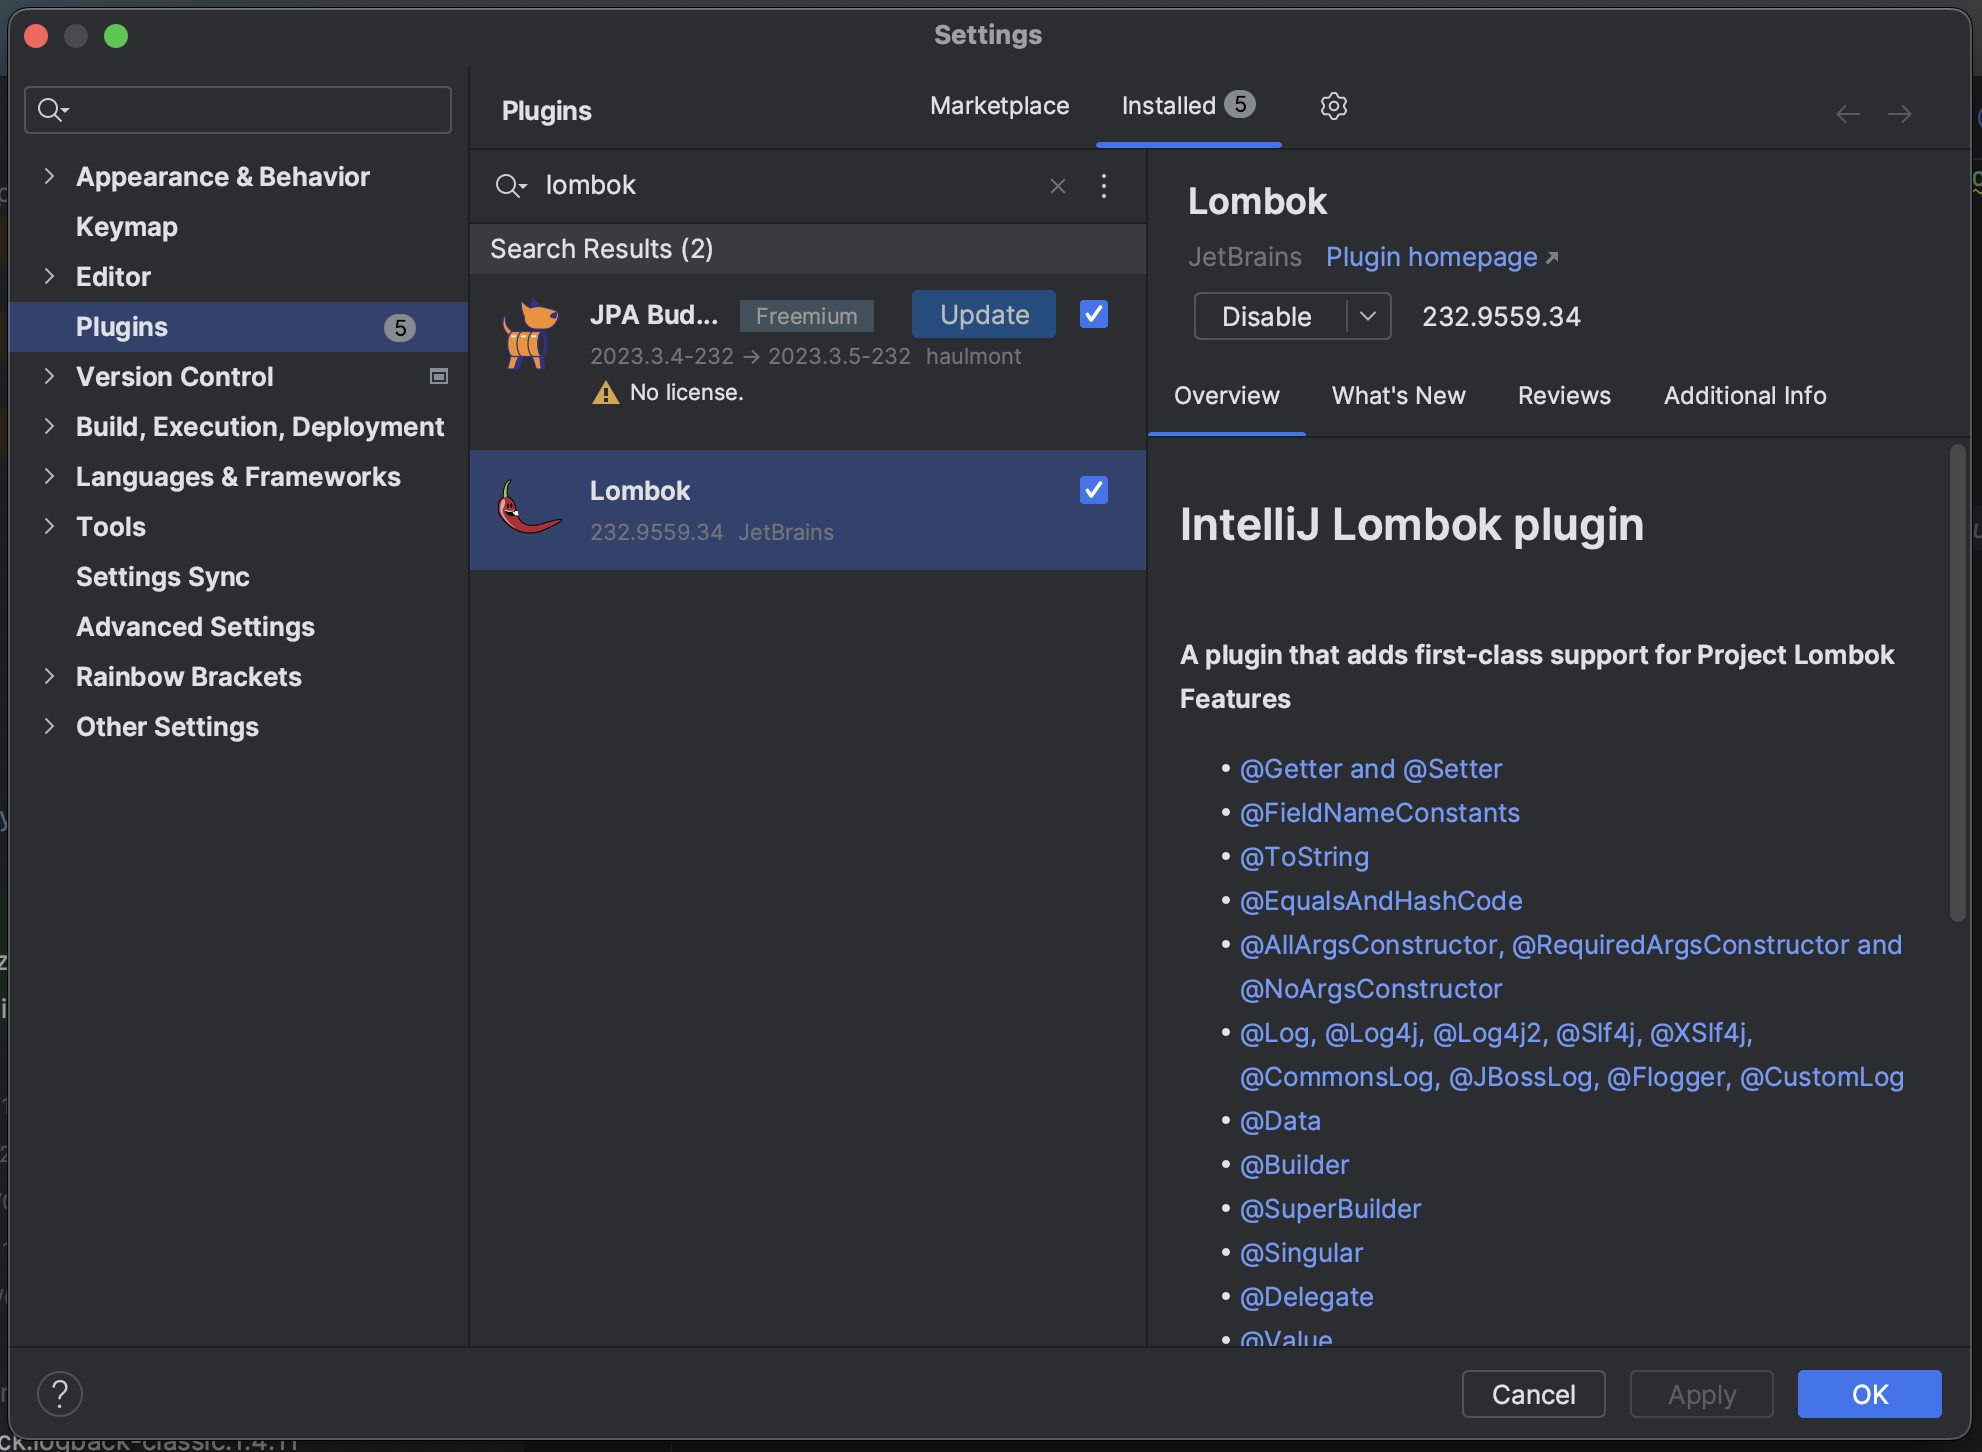Open the Overview tab
This screenshot has width=1982, height=1452.
(1226, 396)
